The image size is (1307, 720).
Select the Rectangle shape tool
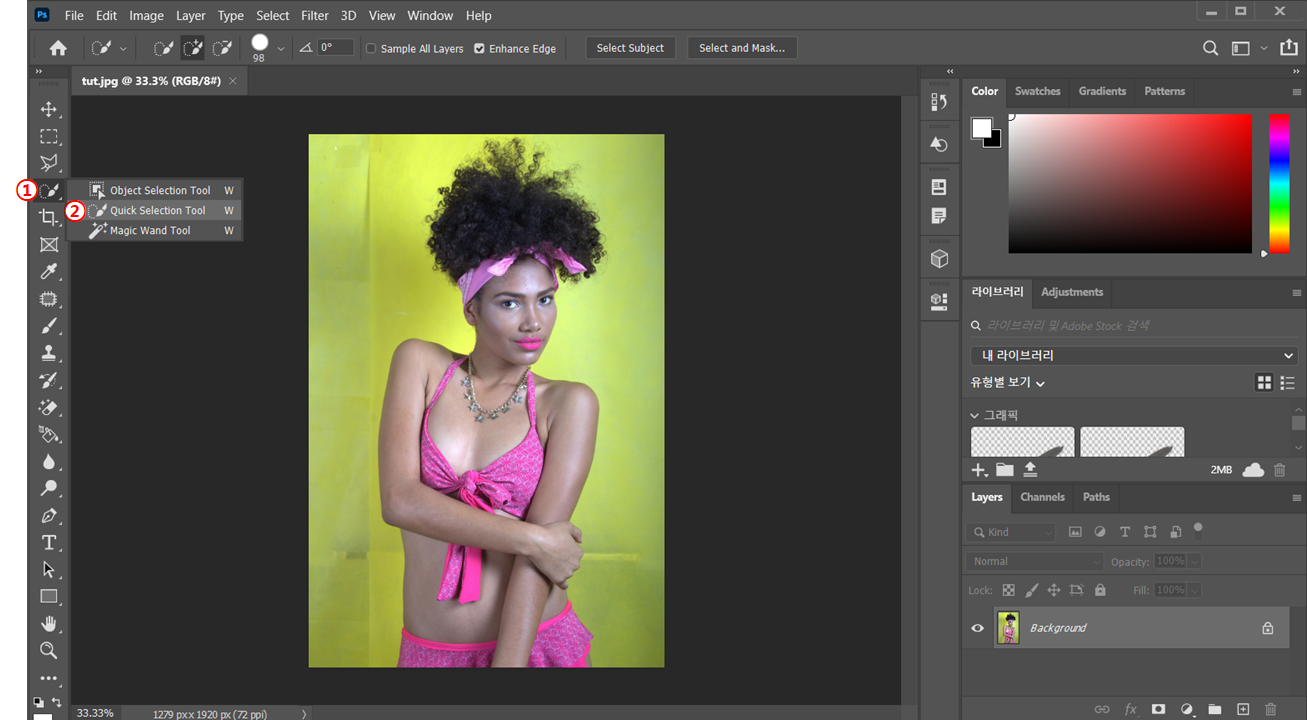(48, 596)
